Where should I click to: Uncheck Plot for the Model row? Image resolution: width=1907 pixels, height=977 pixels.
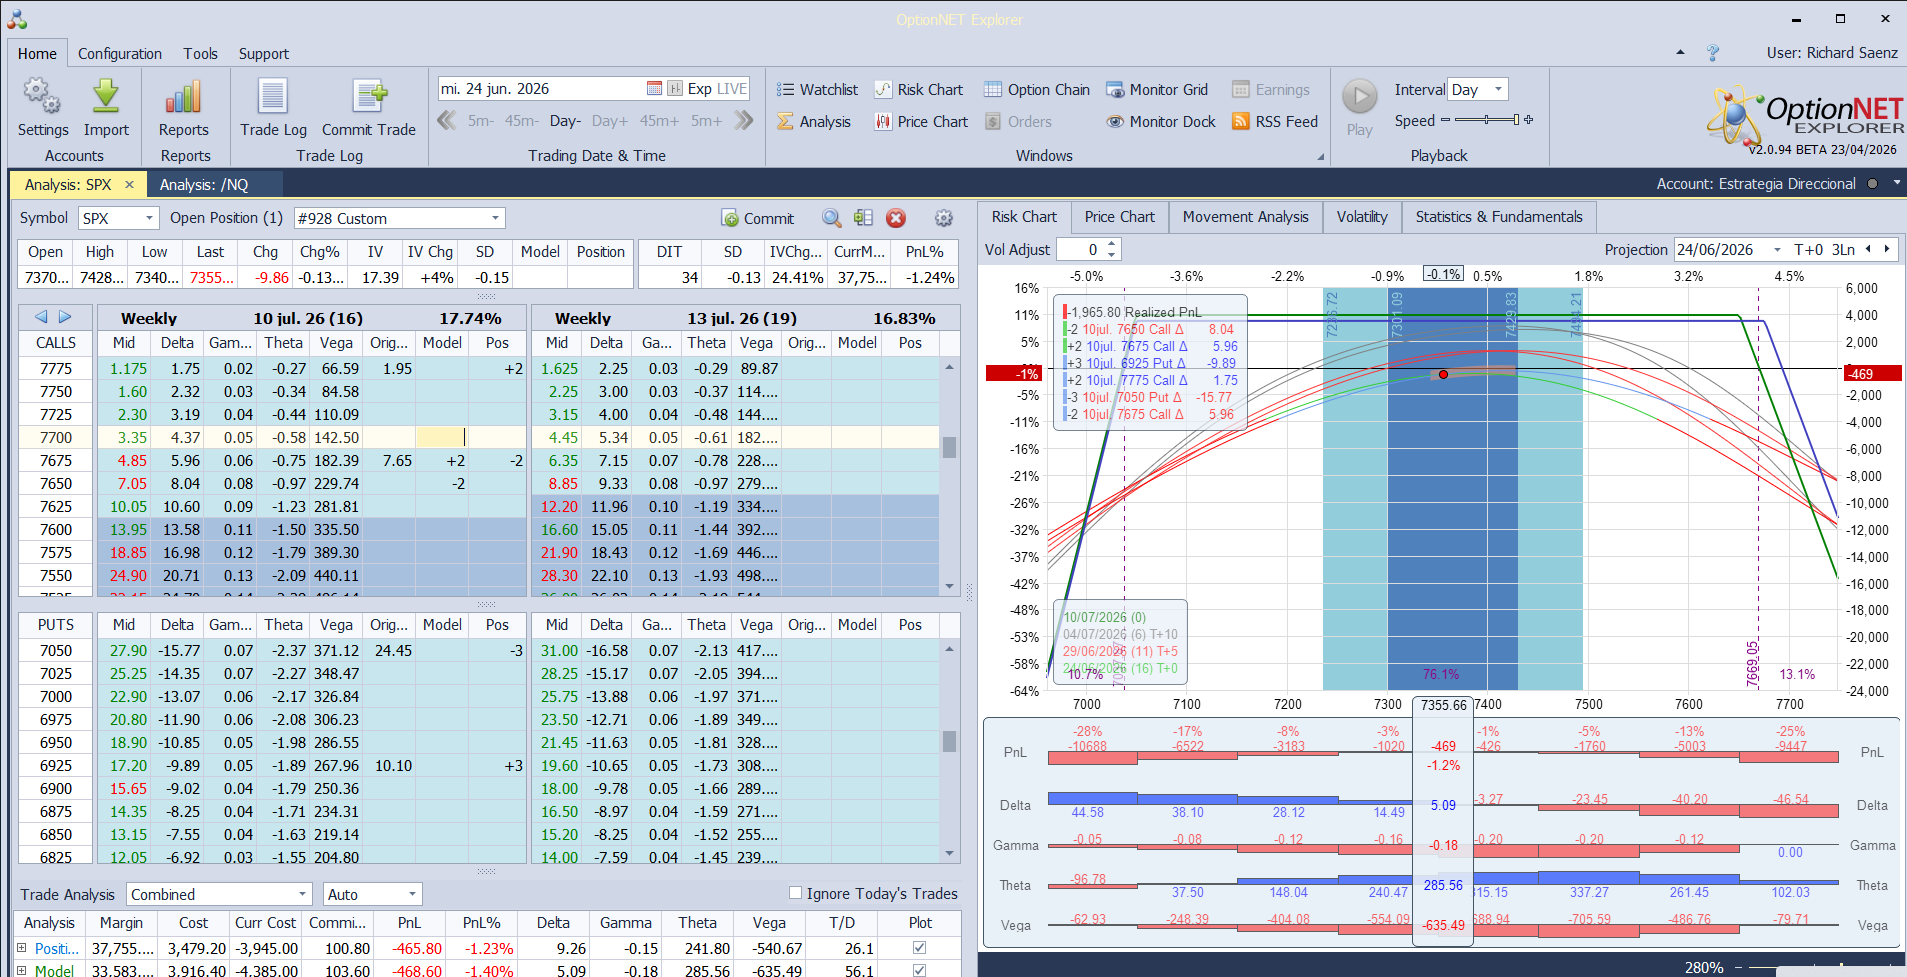(919, 970)
